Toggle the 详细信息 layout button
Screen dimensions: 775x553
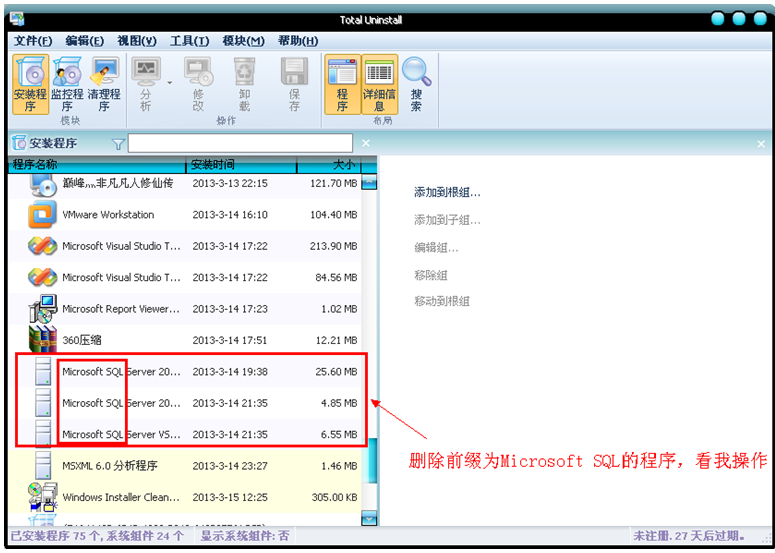(379, 85)
